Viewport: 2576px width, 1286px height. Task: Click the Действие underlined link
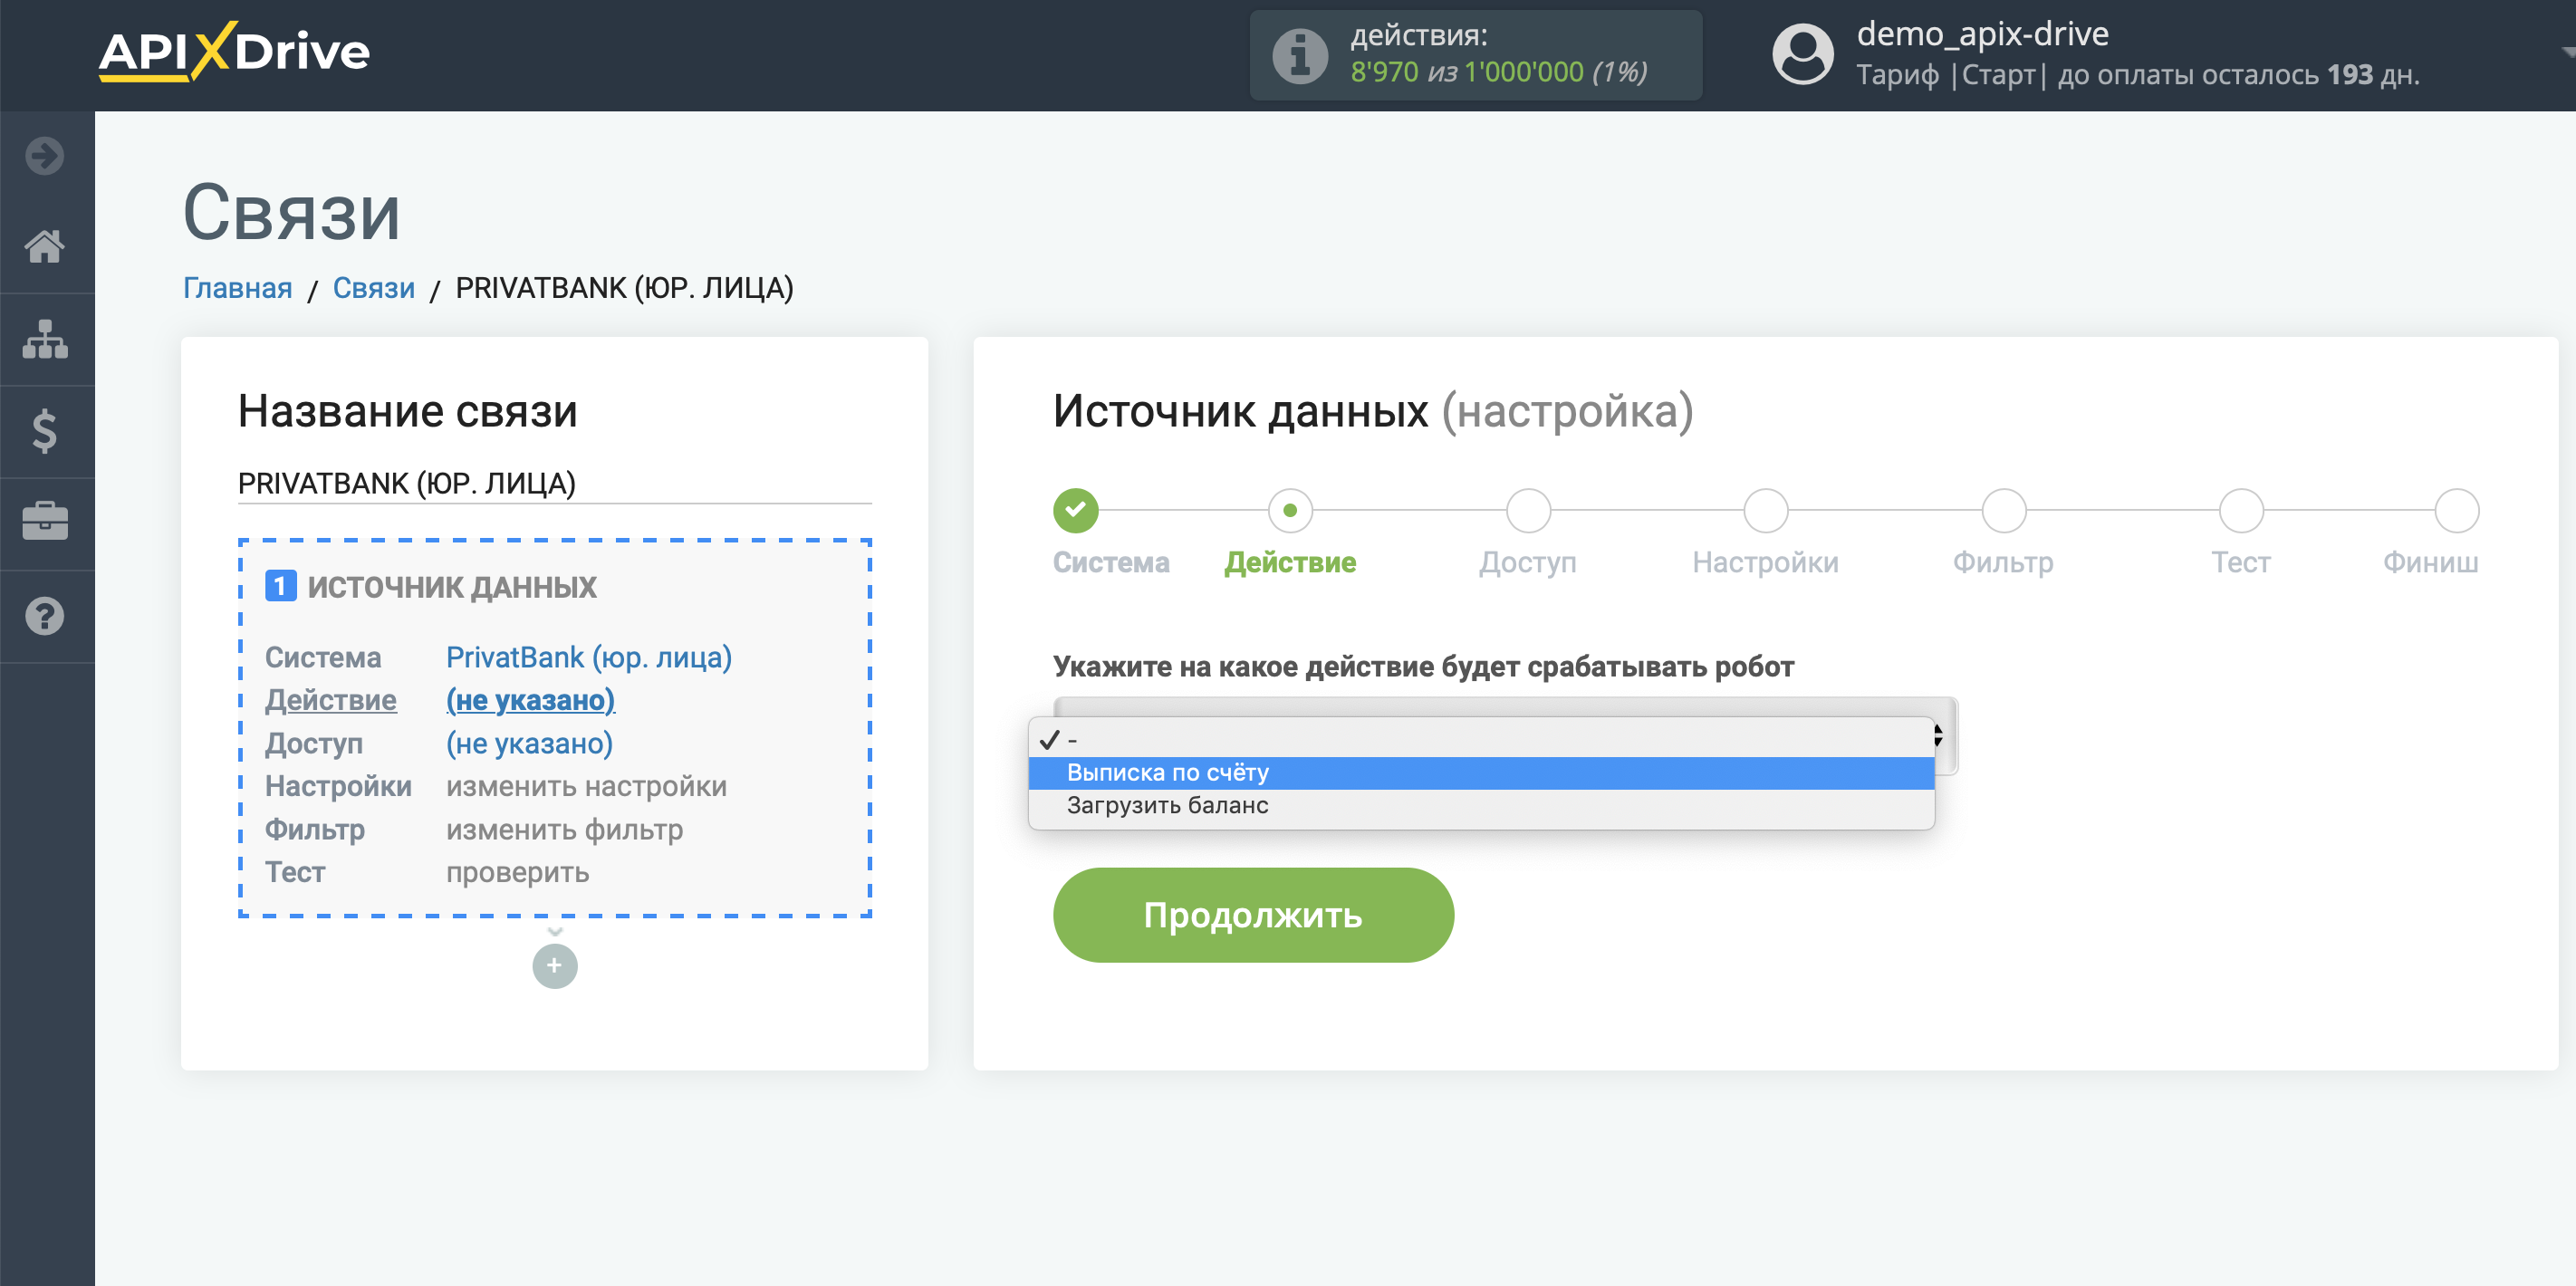point(331,700)
